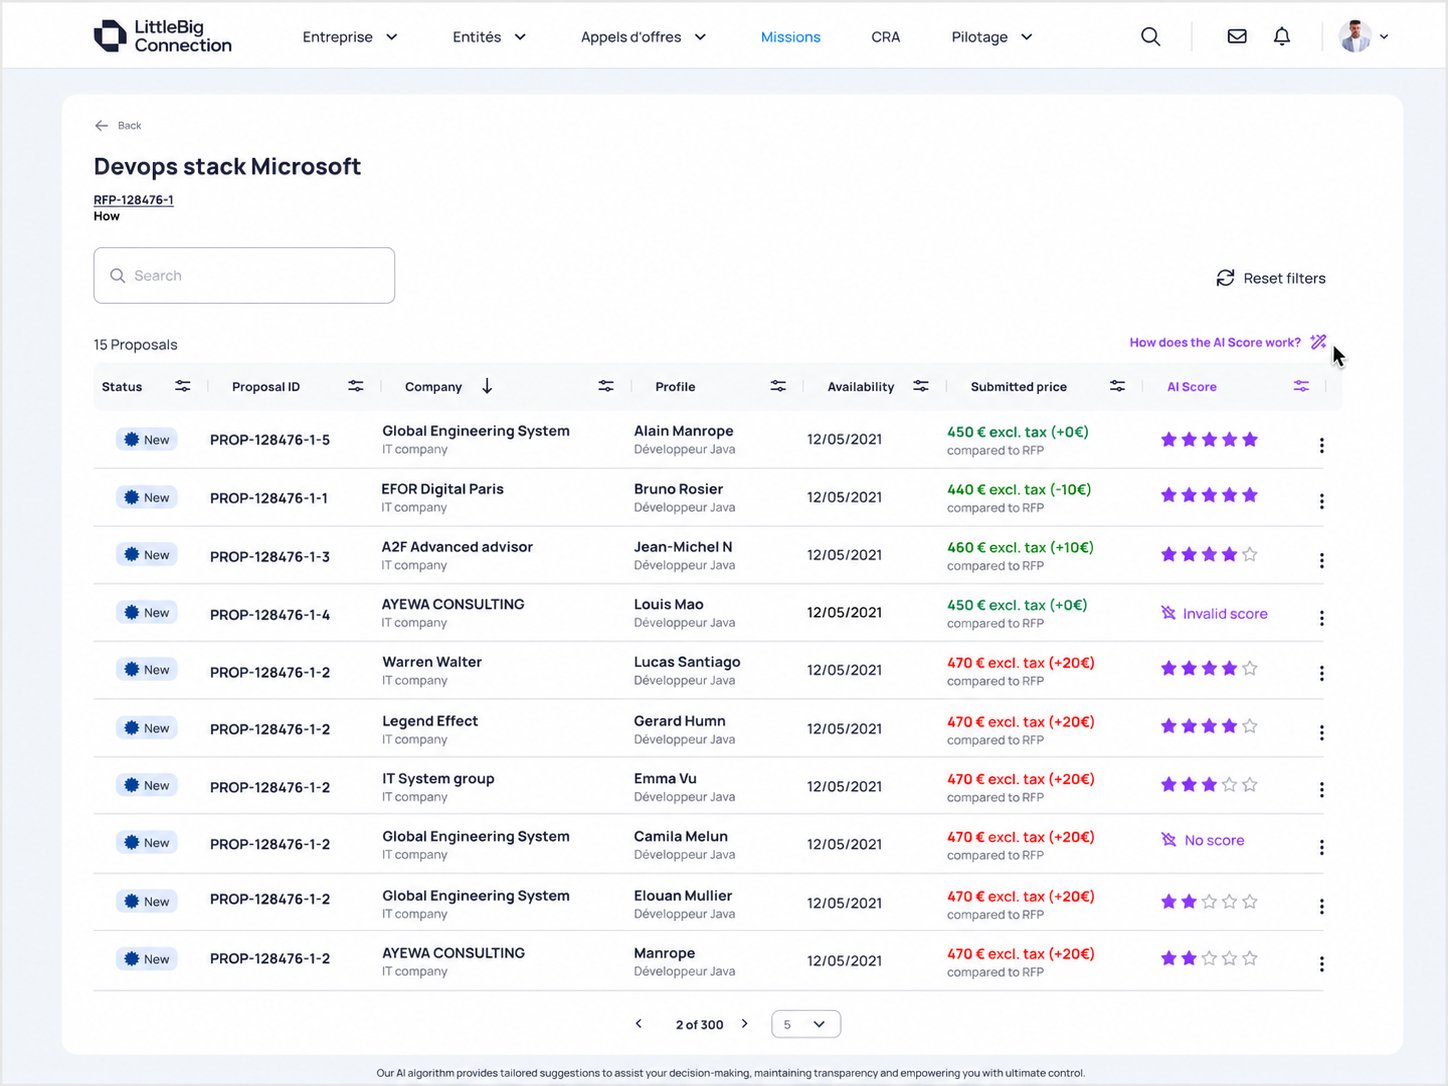Go to the previous page arrow

point(639,1024)
